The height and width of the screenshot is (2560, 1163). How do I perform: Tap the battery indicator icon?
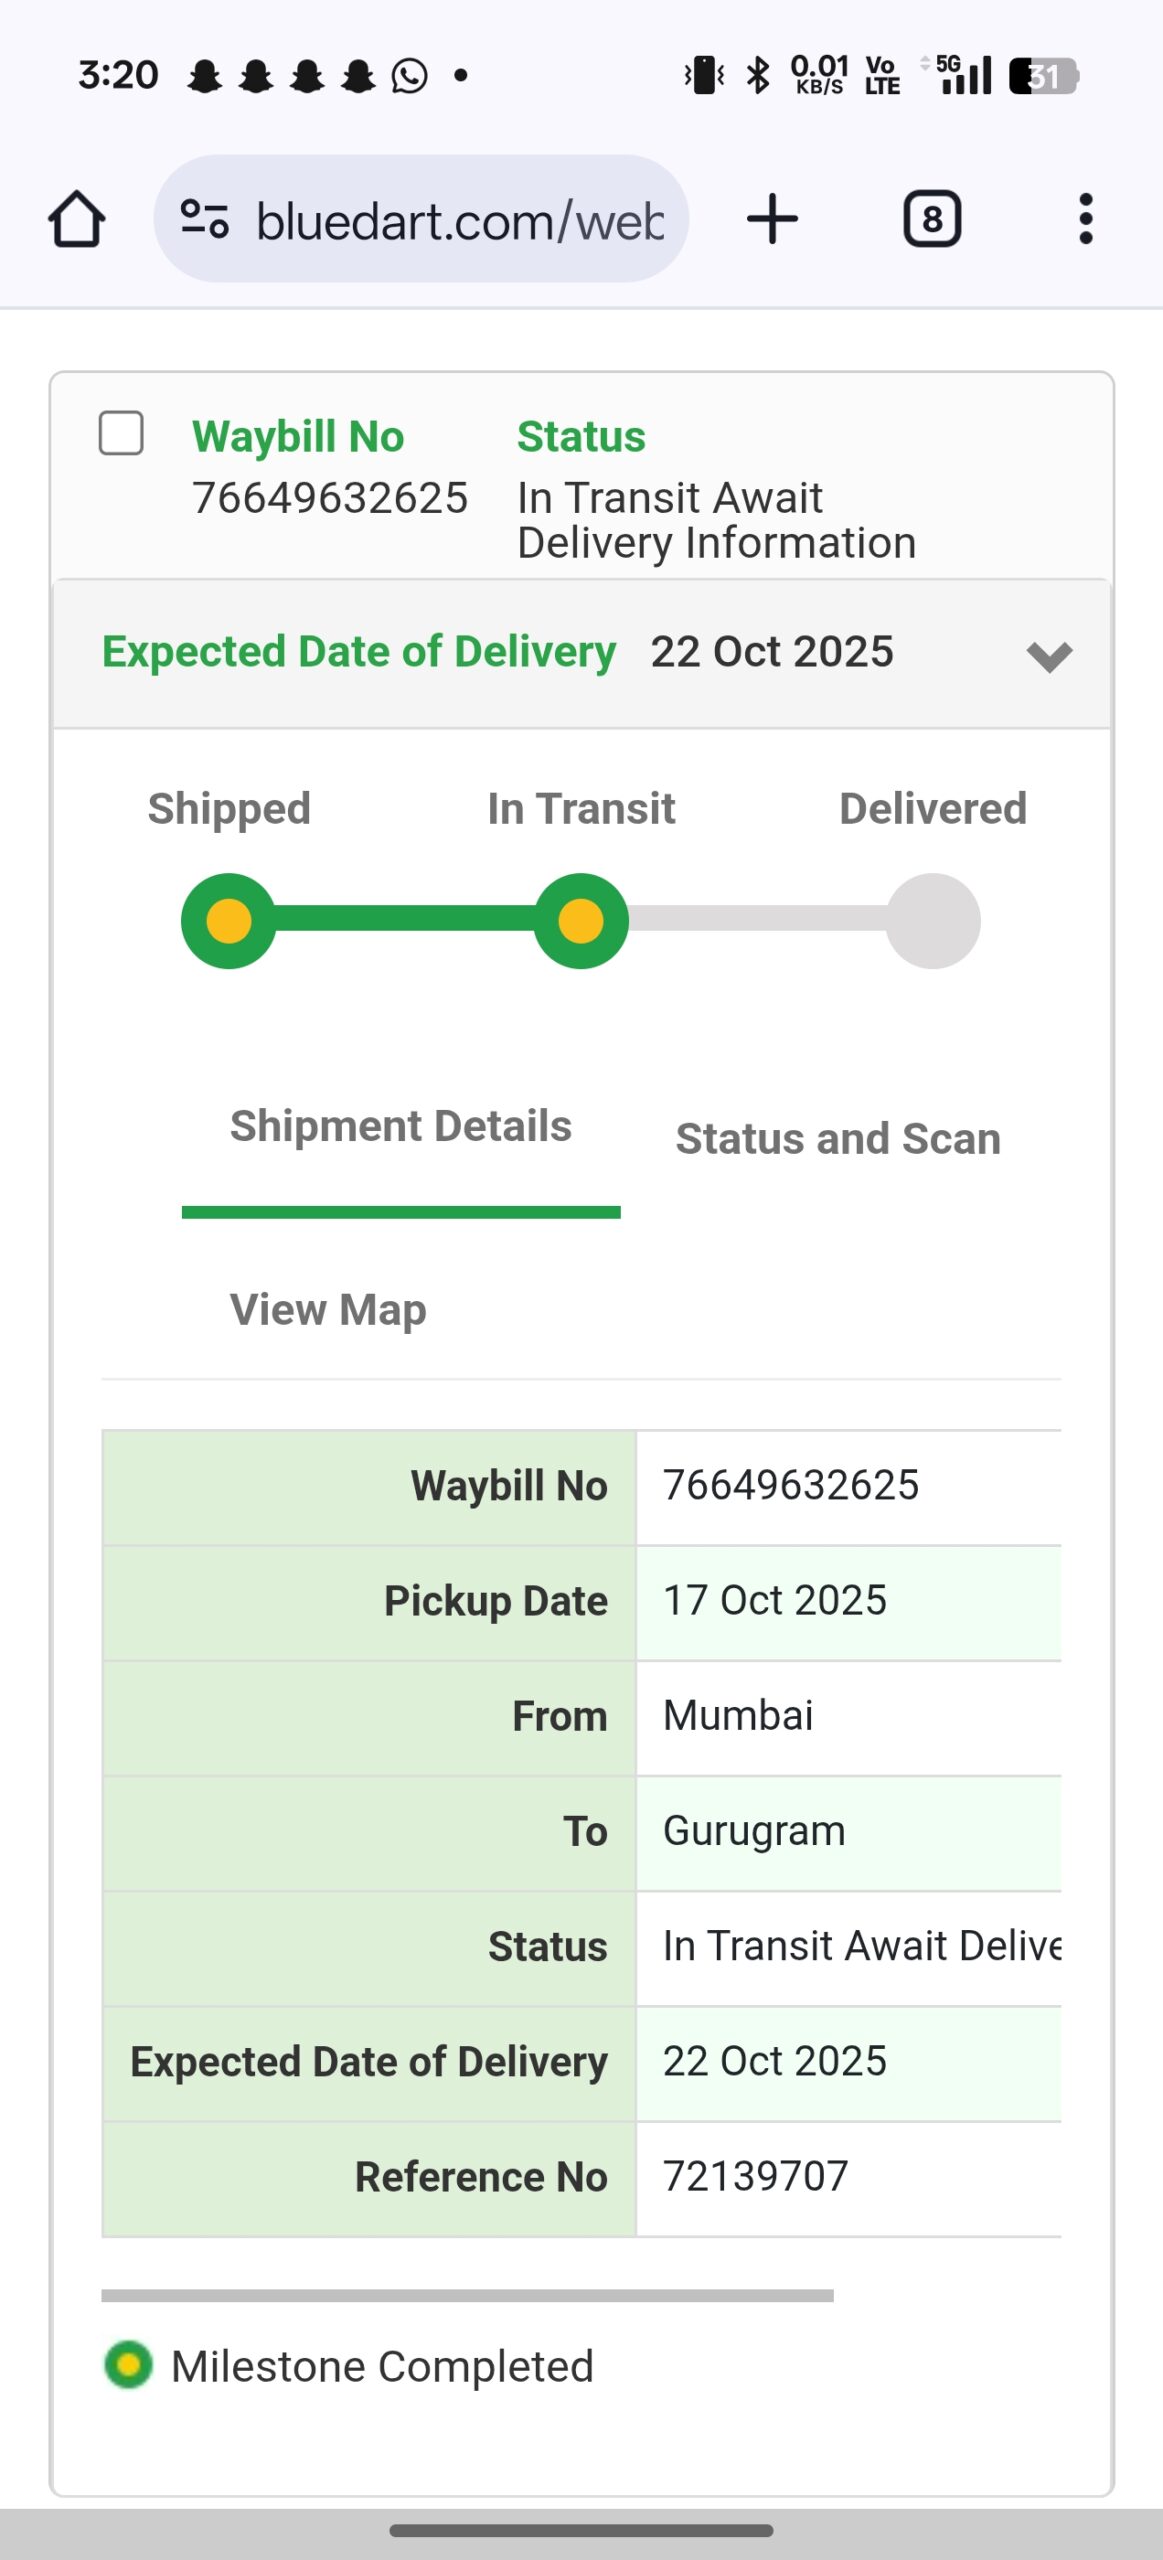tap(1042, 76)
